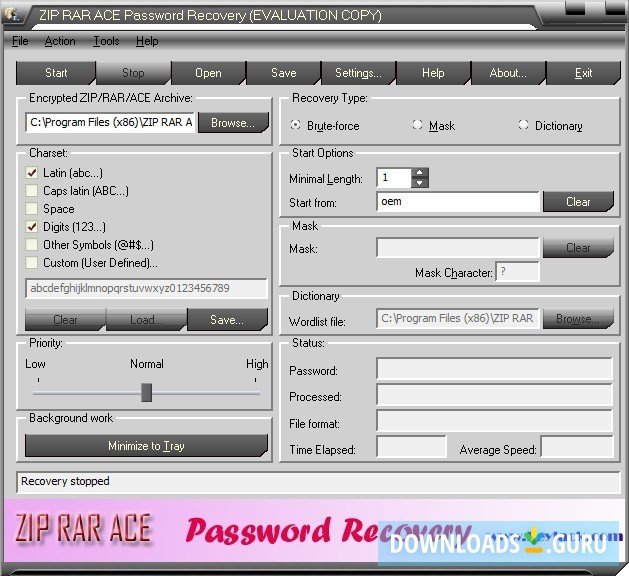Enable Custom (User Defined) charset
The height and width of the screenshot is (576, 629).
[32, 263]
